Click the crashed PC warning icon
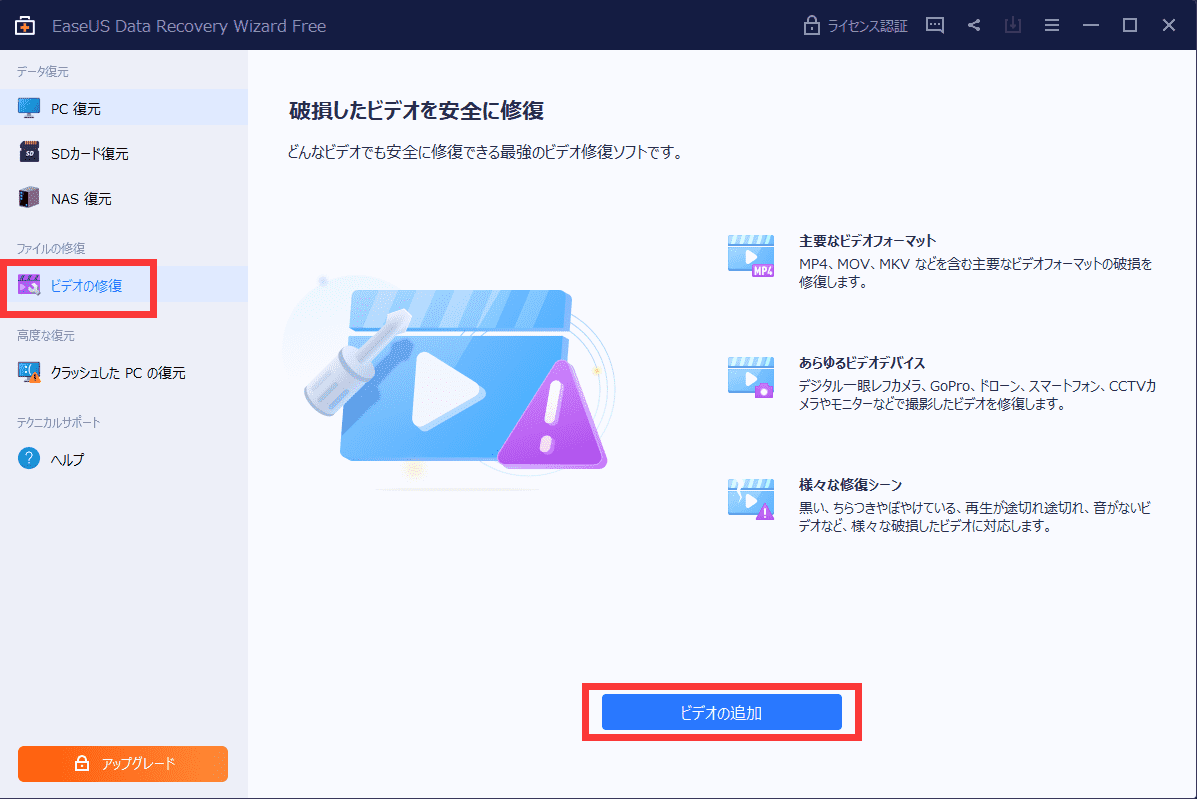Viewport: 1197px width, 799px height. pos(29,372)
